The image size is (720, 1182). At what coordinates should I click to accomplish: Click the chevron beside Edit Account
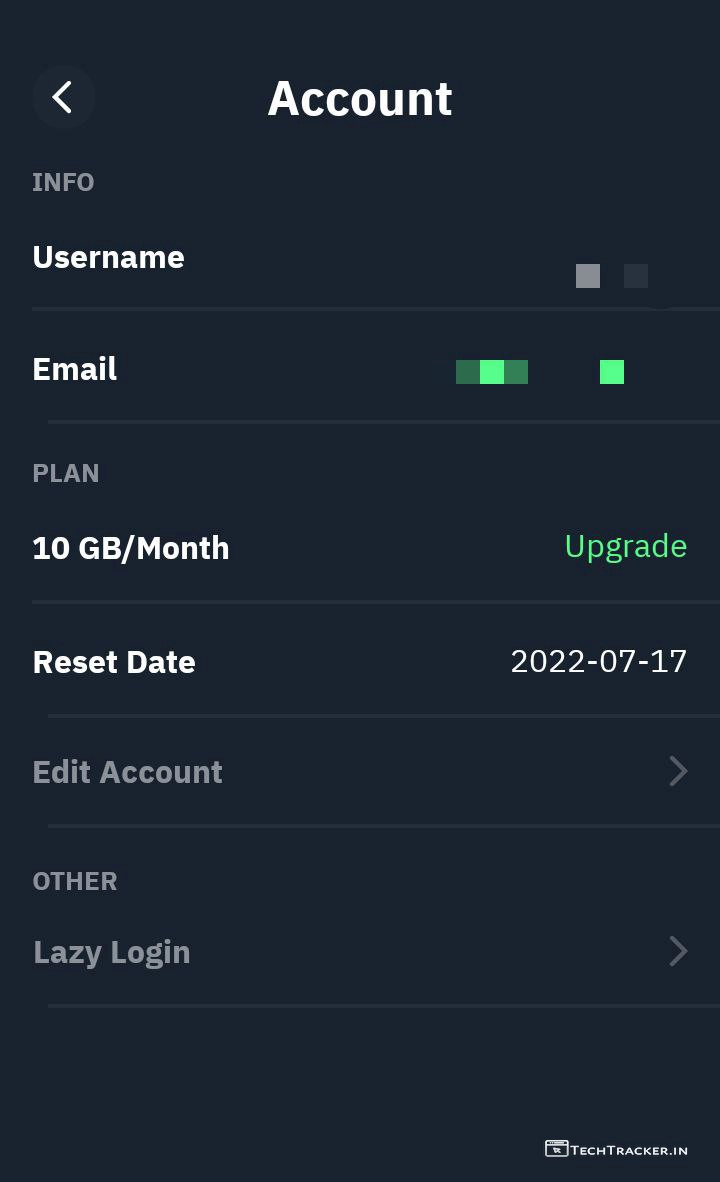pos(678,771)
